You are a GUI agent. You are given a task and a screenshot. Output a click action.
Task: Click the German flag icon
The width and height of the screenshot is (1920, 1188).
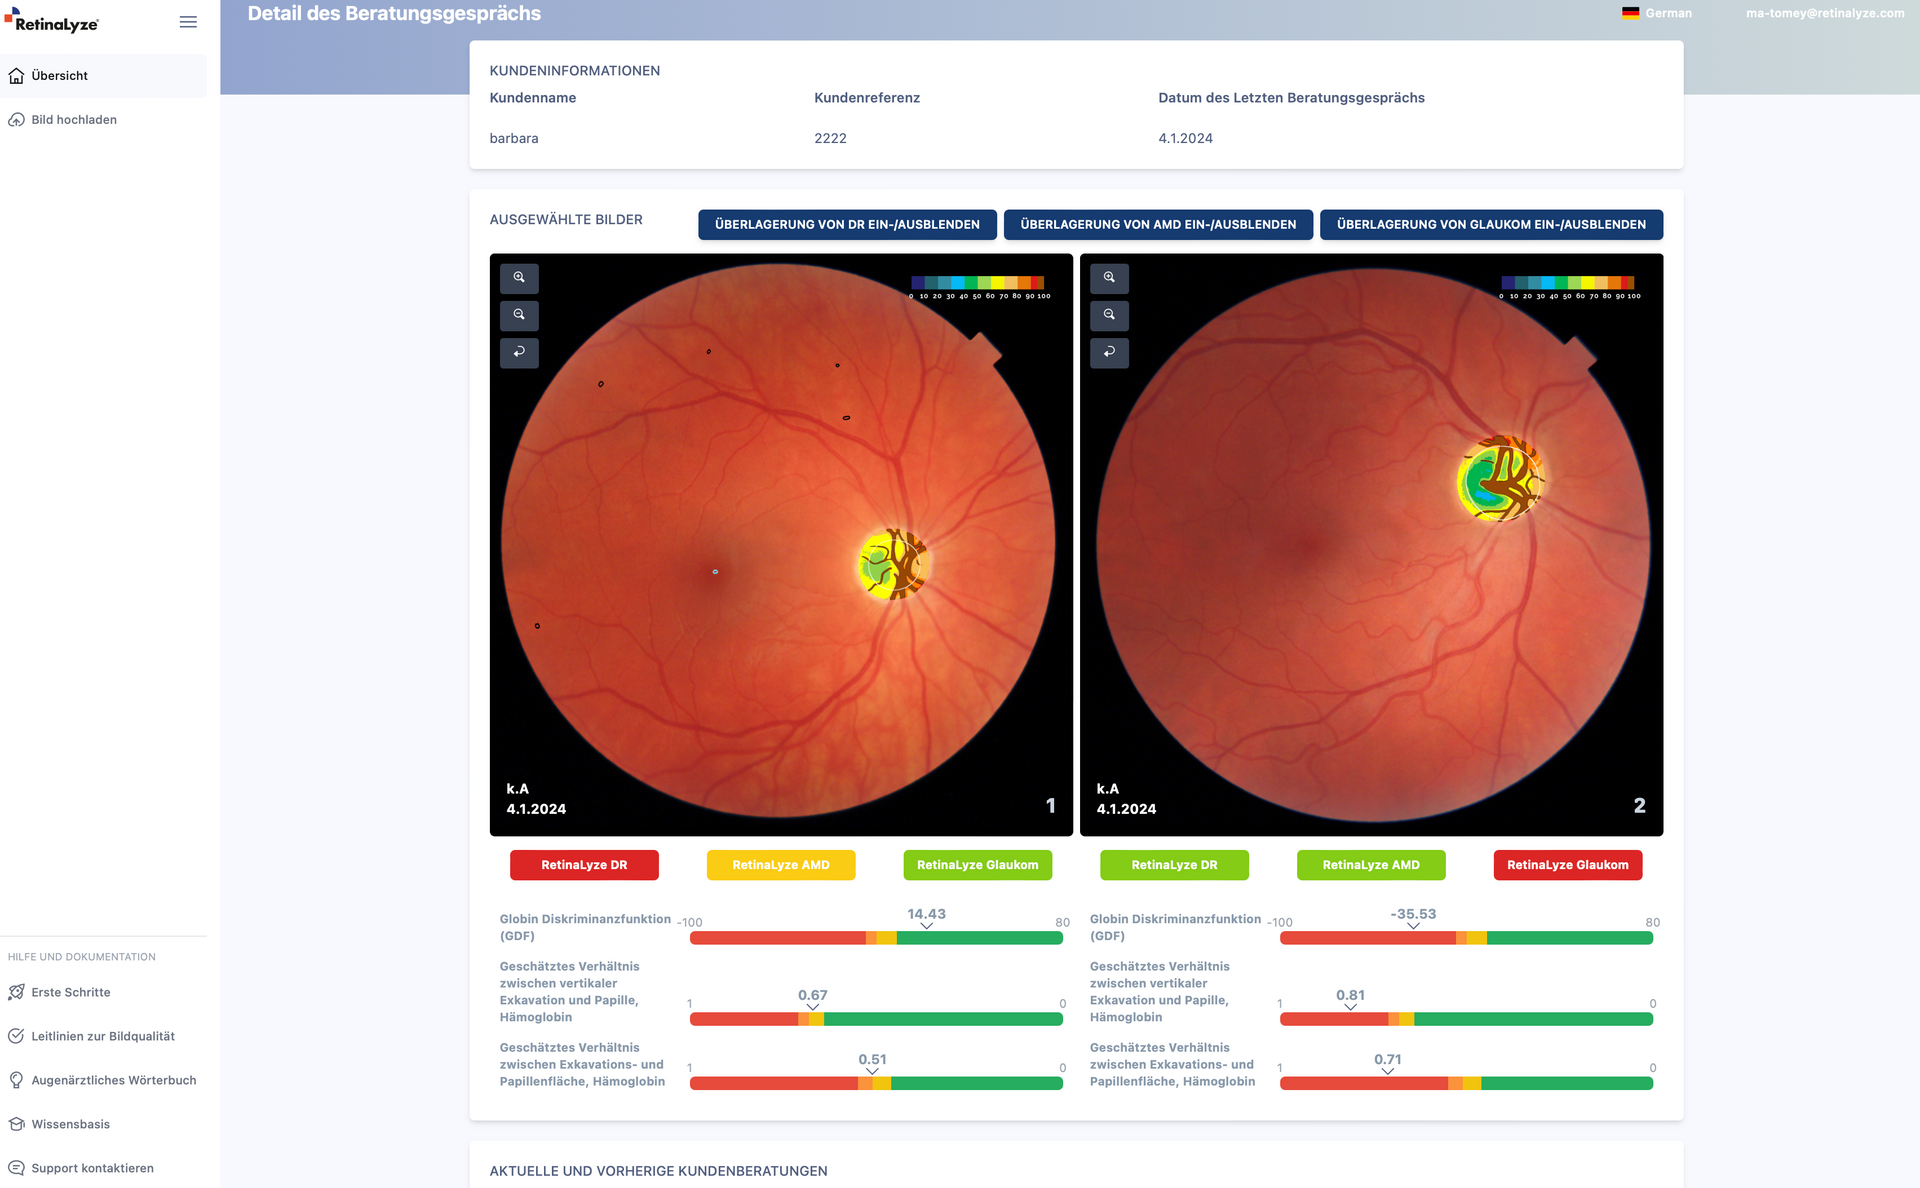coord(1630,13)
